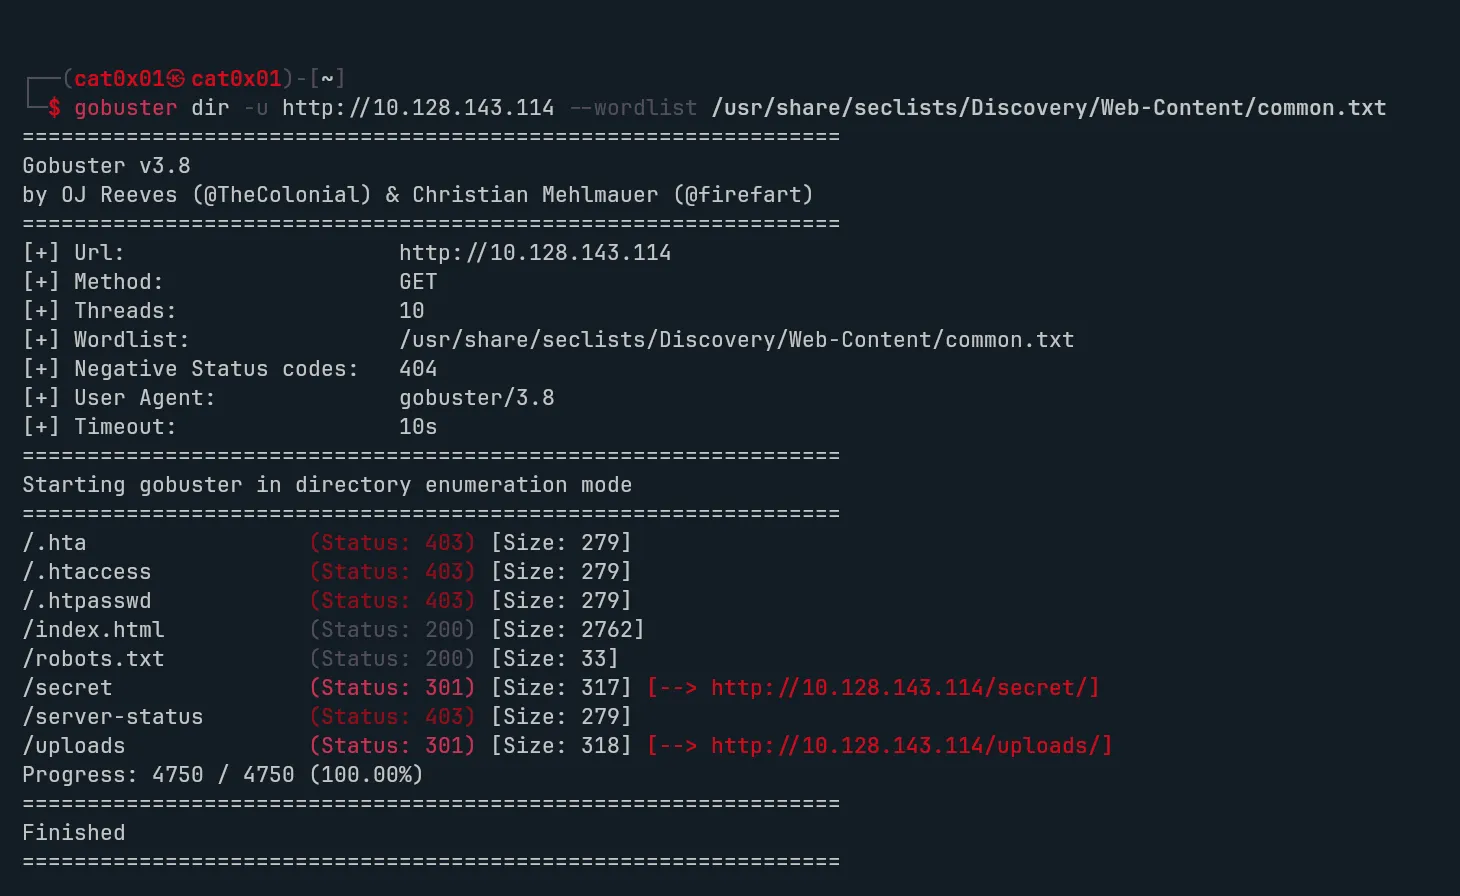Click the @TheColonial author handle
This screenshot has height=896, width=1460.
[x=282, y=195]
